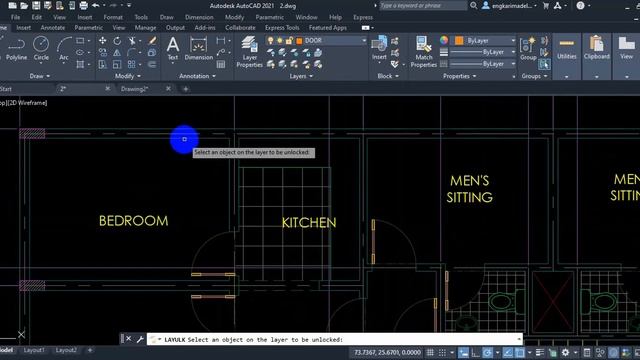Screen dimensions: 640x360
Task: Expand the Properties panel
Action: coord(460,76)
